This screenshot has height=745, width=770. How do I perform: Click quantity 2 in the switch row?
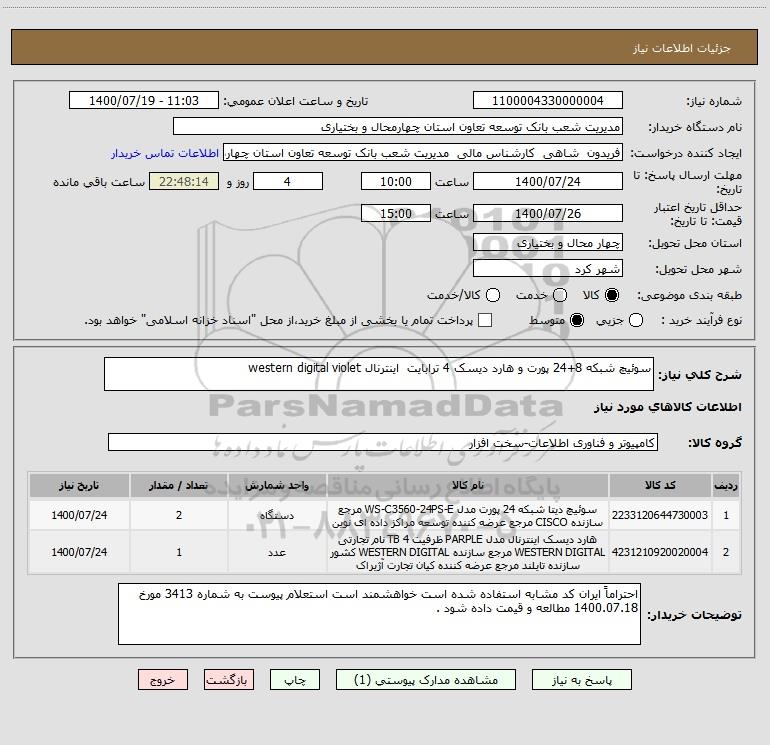pos(179,515)
